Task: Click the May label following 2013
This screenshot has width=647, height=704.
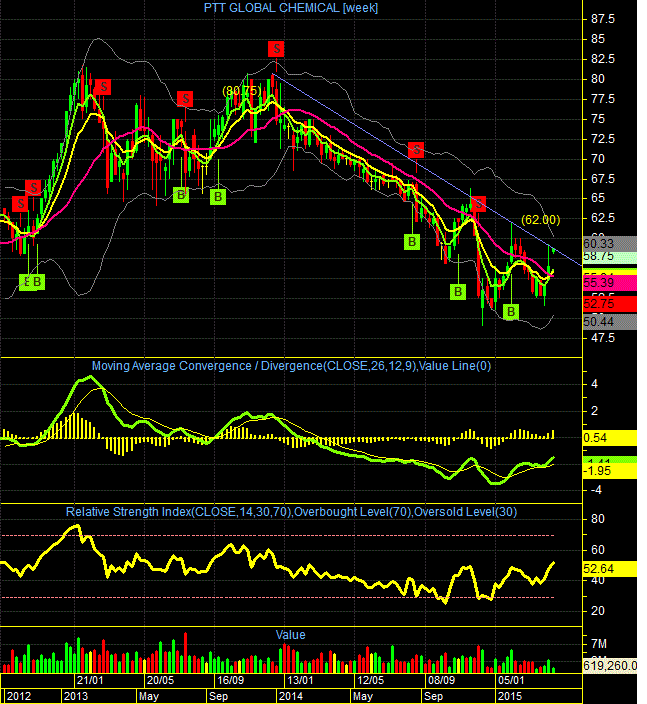Action: point(149,696)
